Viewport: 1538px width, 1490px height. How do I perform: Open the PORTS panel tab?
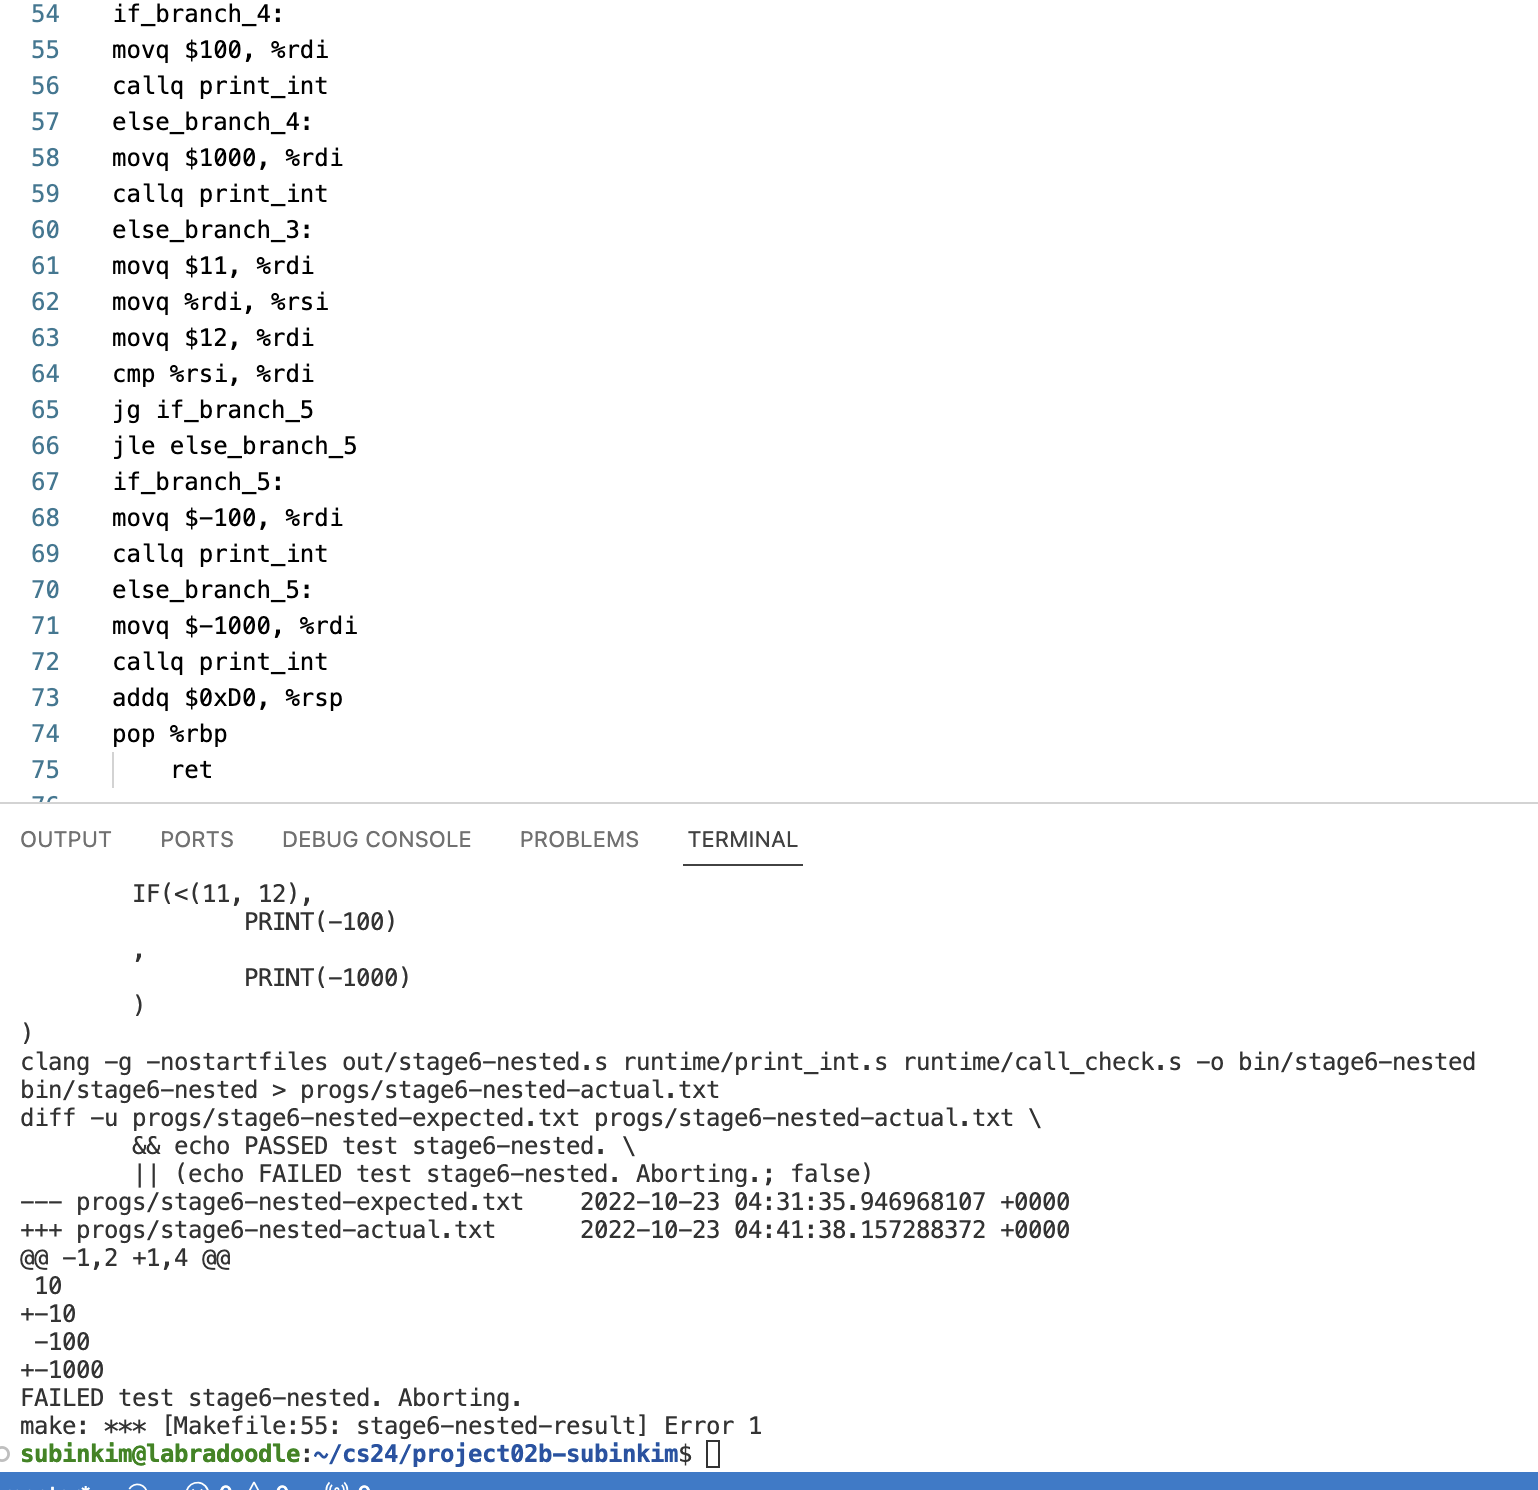pos(197,839)
